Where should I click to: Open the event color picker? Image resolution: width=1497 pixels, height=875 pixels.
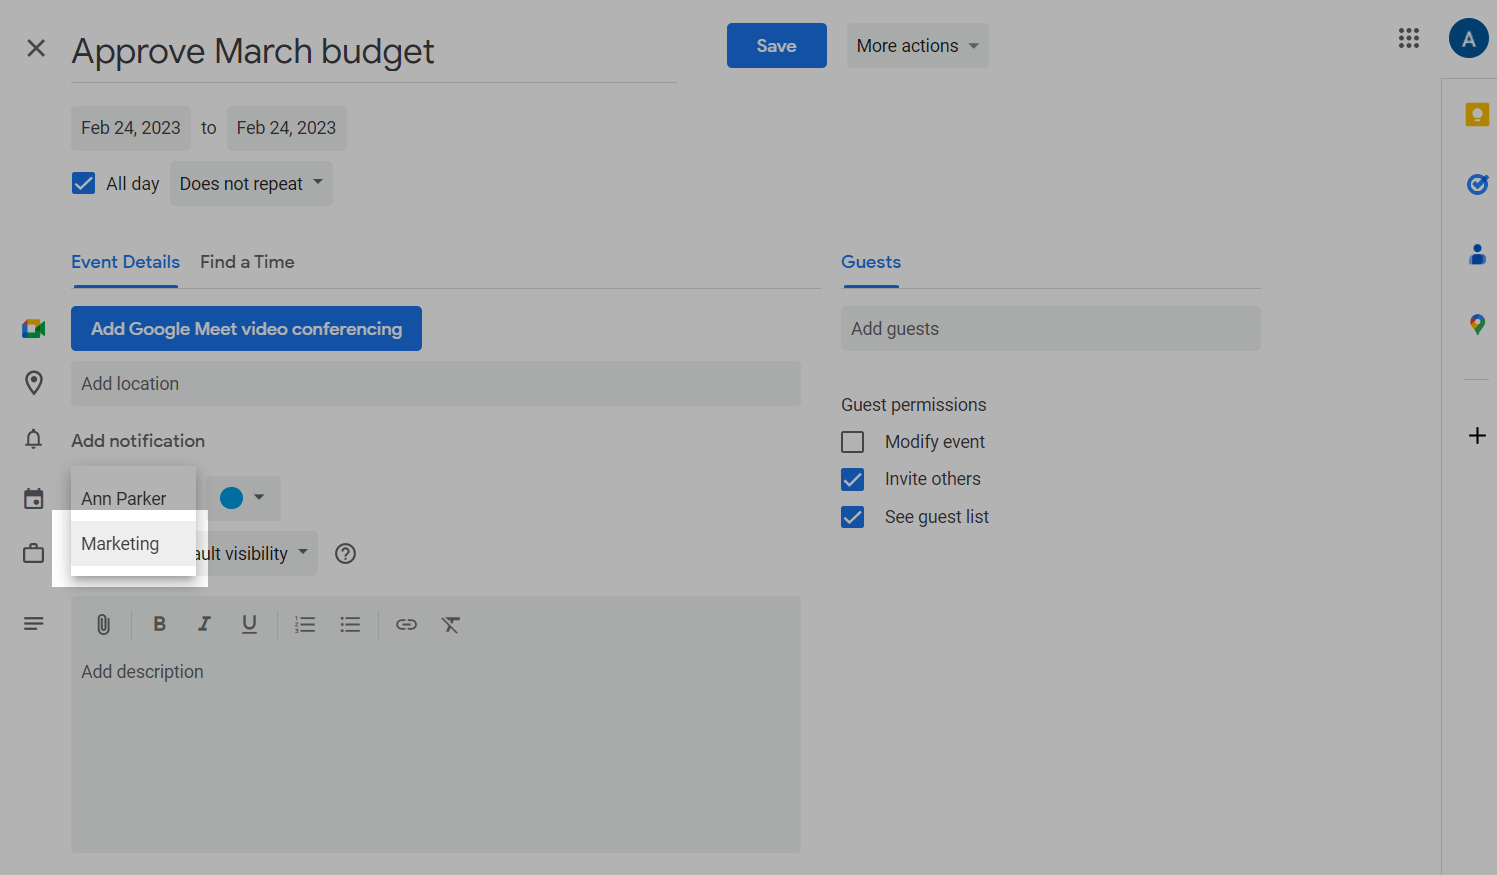tap(242, 498)
